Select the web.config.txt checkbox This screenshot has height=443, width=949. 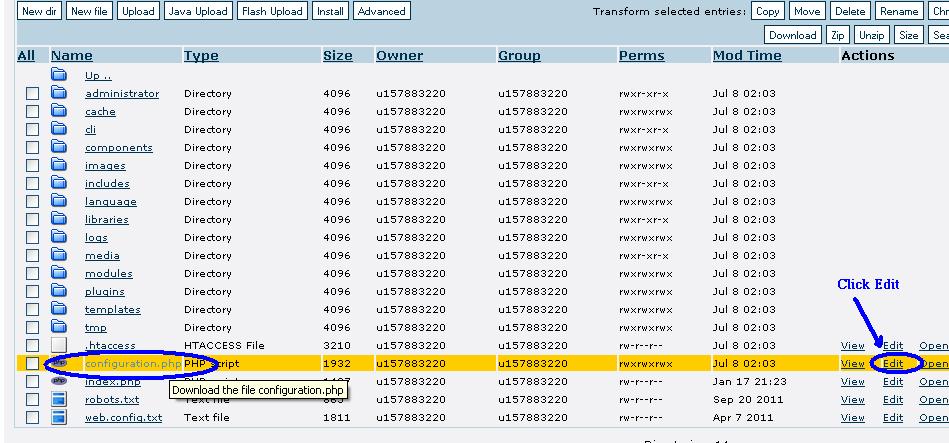(x=32, y=418)
